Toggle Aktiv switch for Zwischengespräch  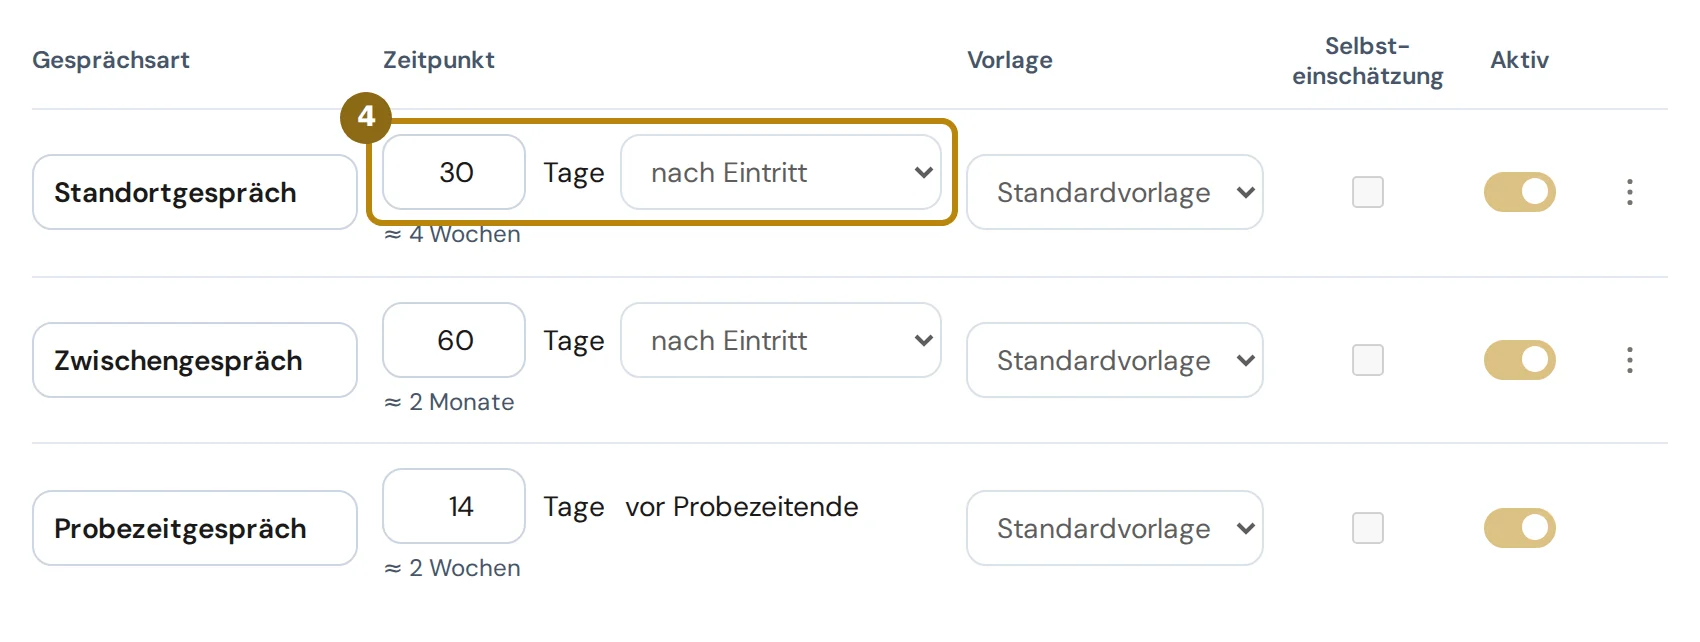point(1520,360)
